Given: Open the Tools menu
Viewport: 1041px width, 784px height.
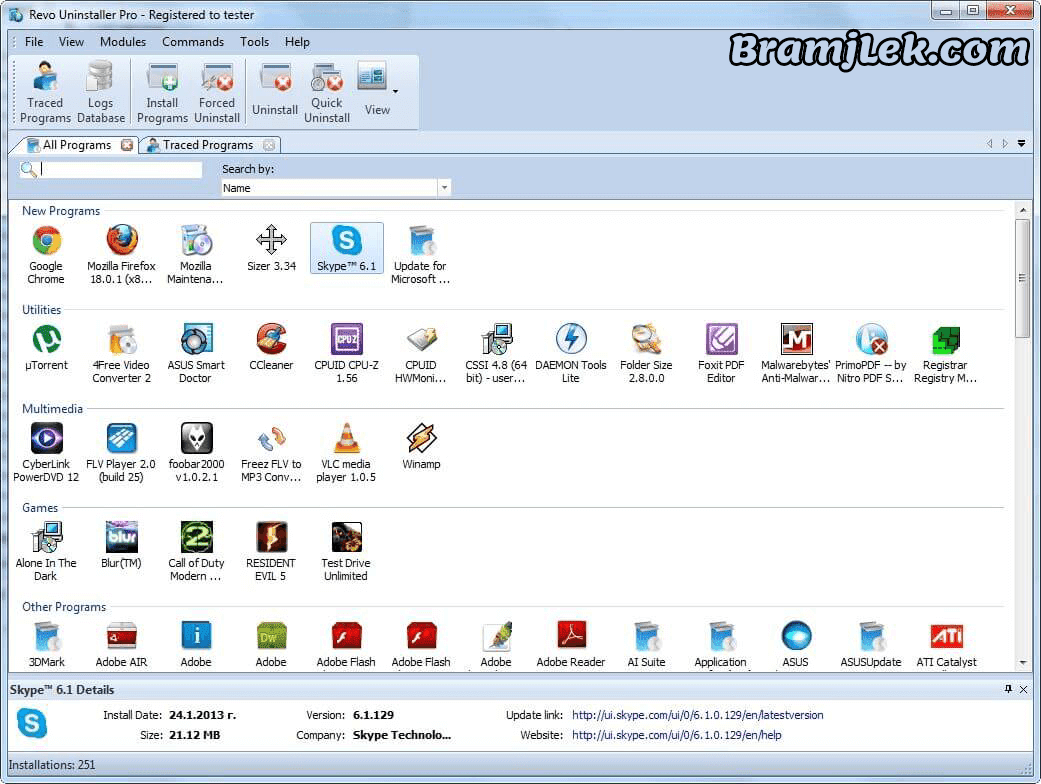Looking at the screenshot, I should (254, 42).
